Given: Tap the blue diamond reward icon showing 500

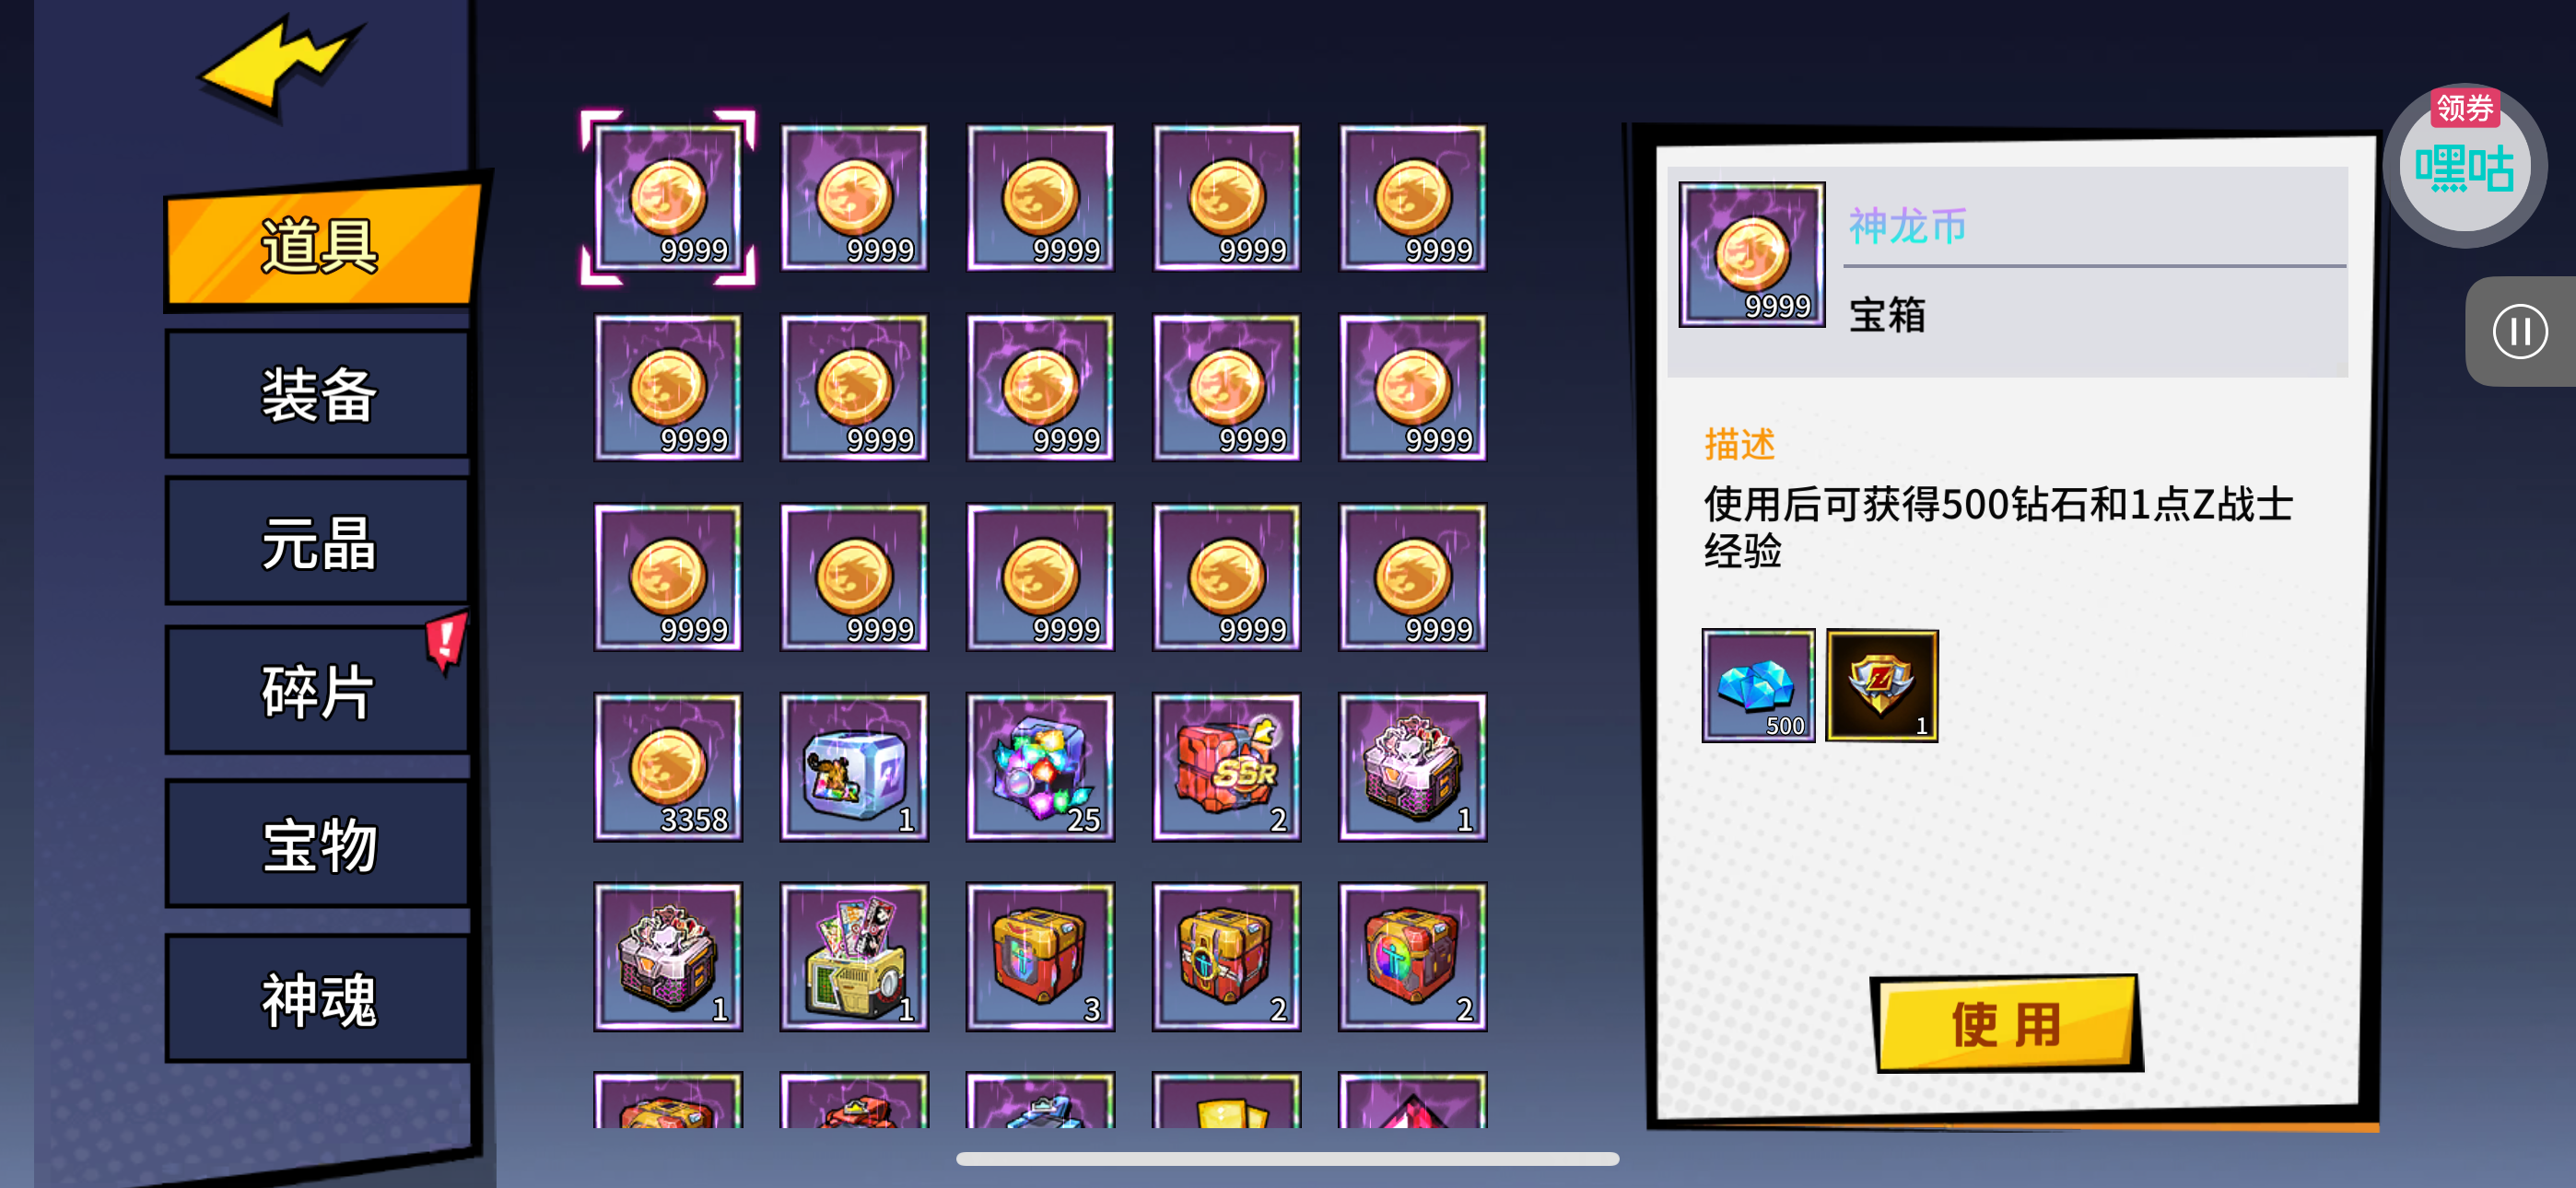Looking at the screenshot, I should tap(1758, 685).
